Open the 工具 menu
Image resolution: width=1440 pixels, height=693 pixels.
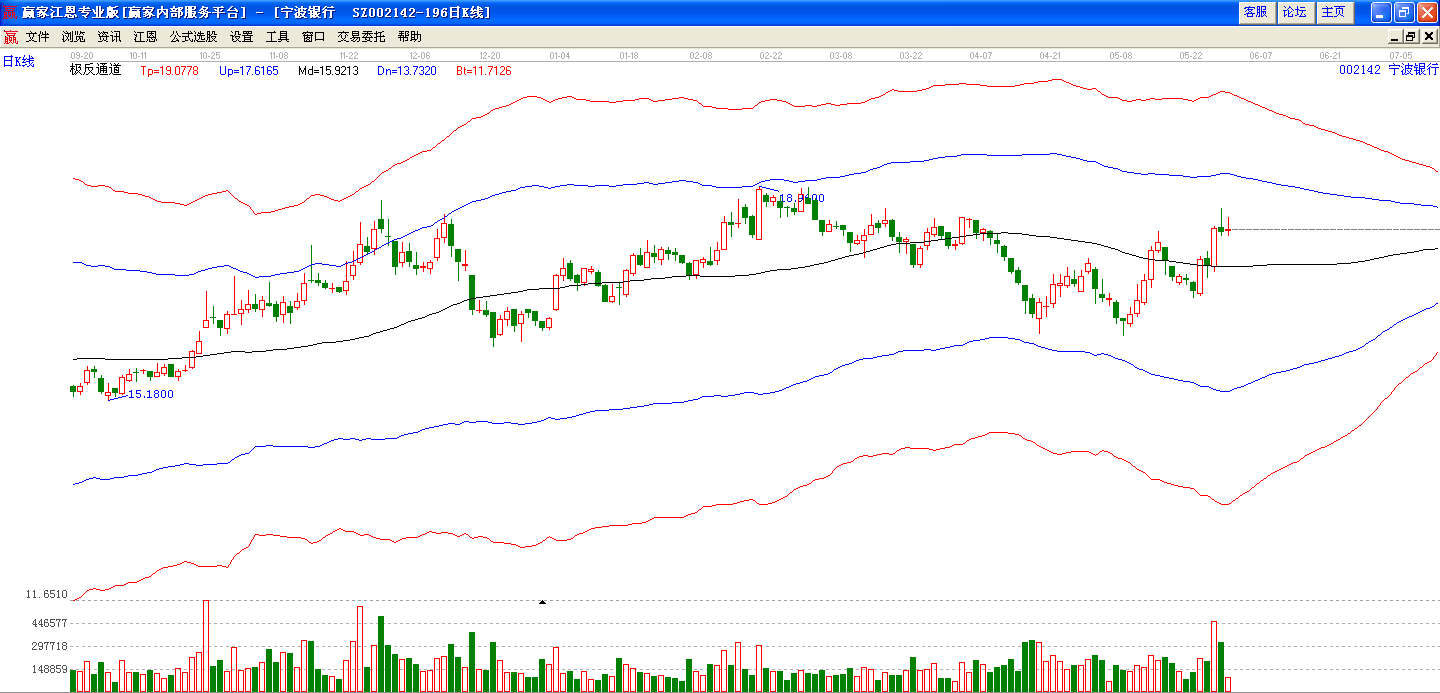pos(277,37)
